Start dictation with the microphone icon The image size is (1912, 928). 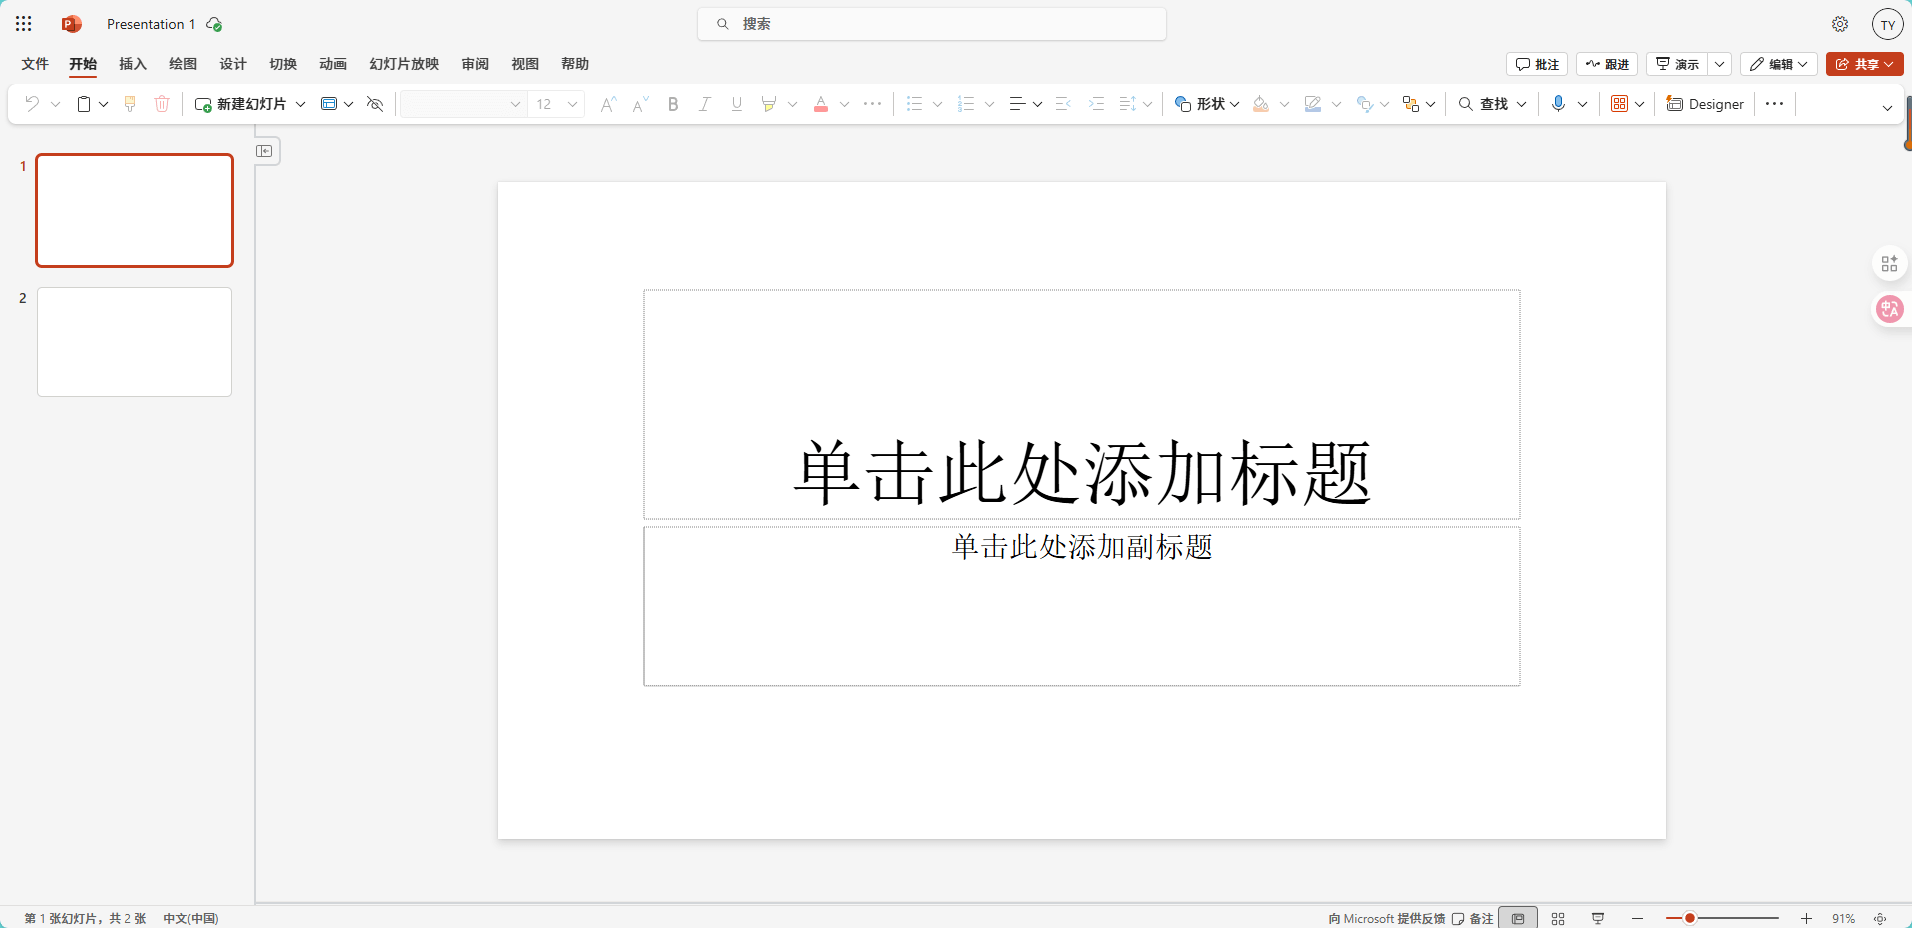(x=1558, y=103)
